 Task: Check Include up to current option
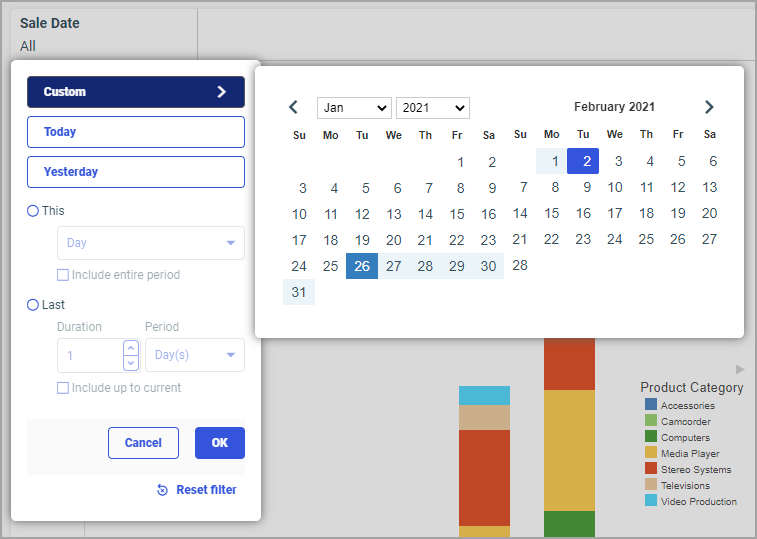pos(63,388)
